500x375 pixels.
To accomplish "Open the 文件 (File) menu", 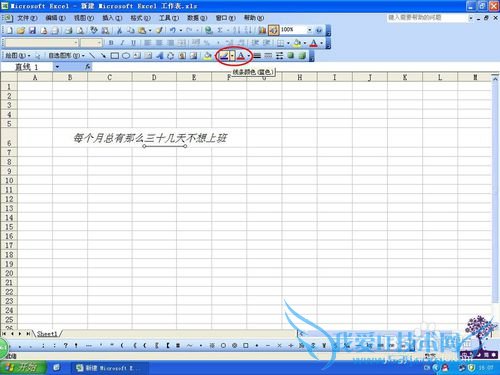I will (27, 18).
